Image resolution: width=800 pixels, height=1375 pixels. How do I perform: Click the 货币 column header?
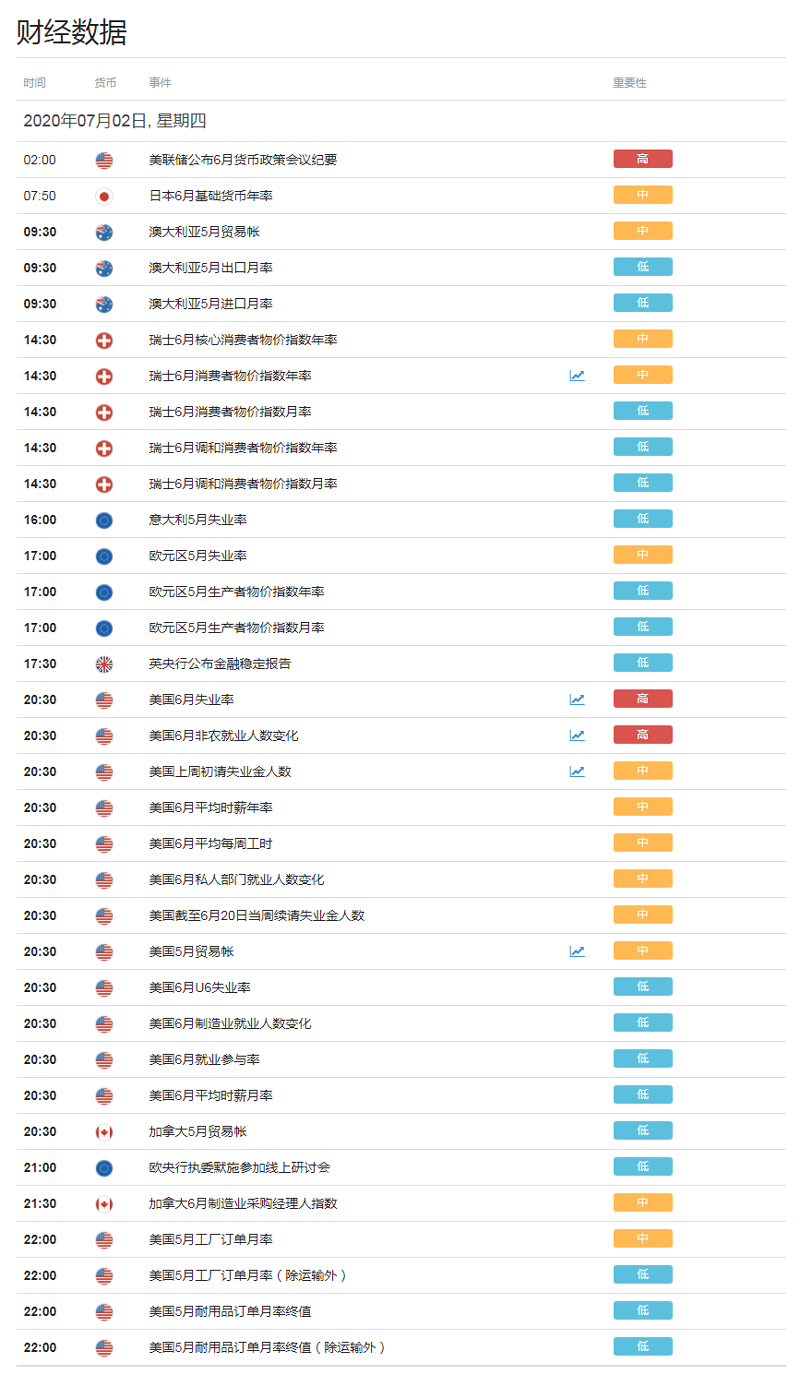click(x=105, y=83)
